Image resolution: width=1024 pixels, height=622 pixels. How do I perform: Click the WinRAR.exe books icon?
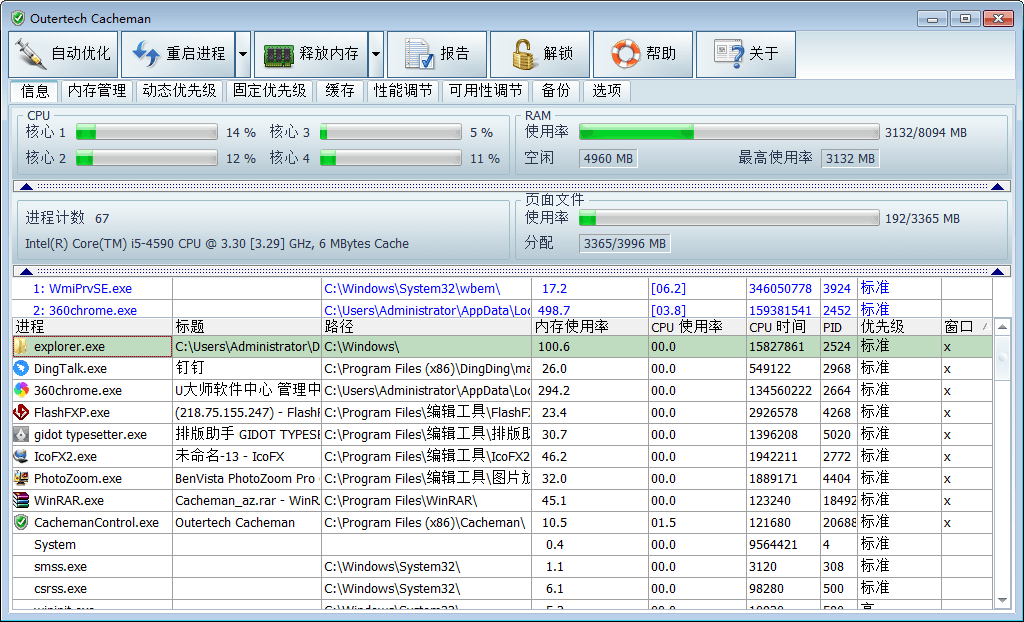coord(22,500)
